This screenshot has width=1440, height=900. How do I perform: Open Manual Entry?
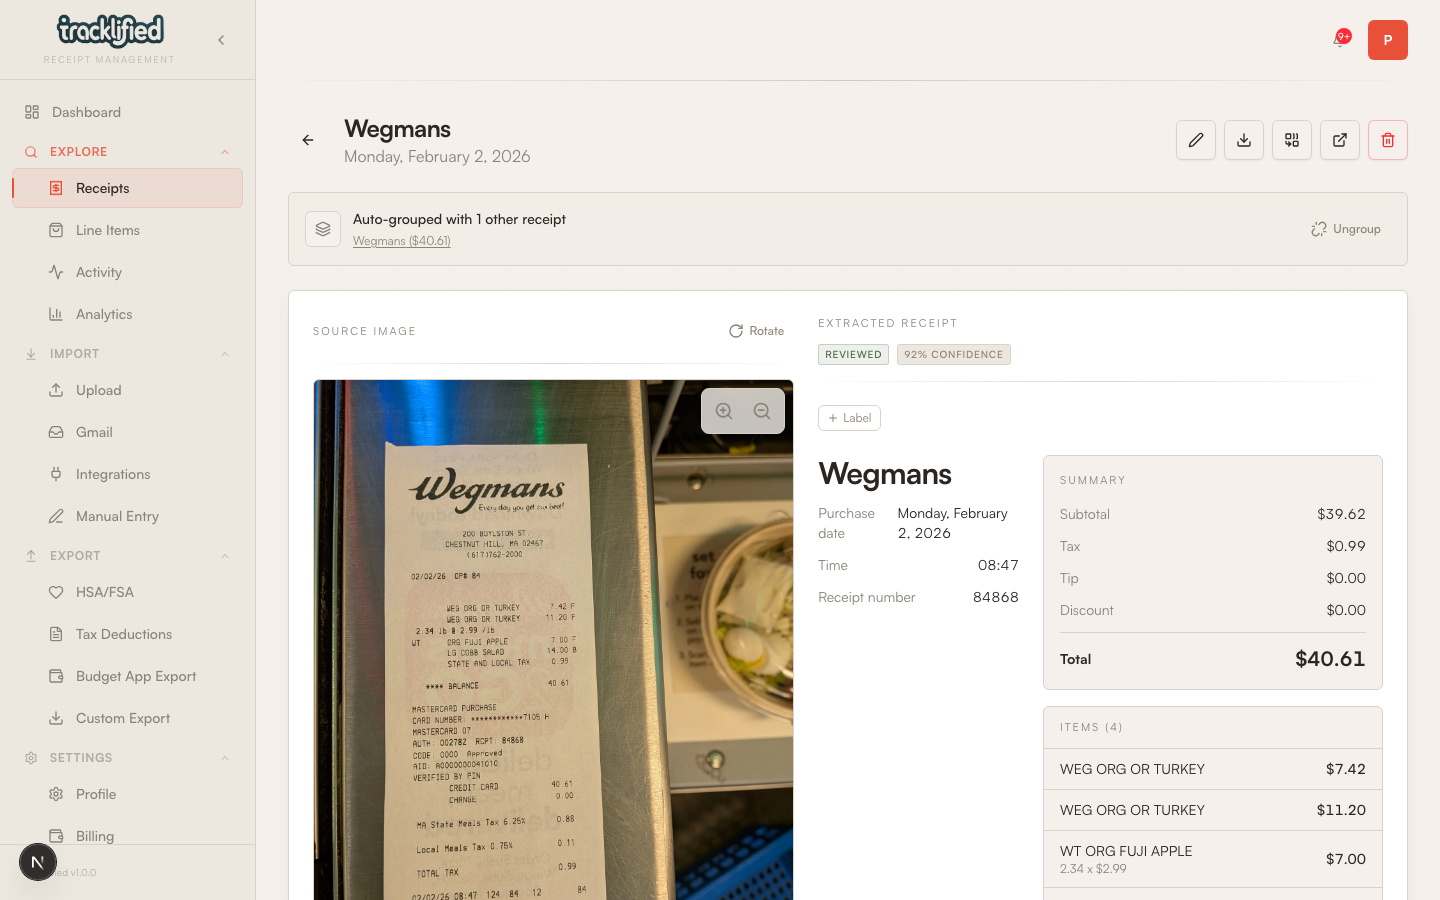(127, 516)
